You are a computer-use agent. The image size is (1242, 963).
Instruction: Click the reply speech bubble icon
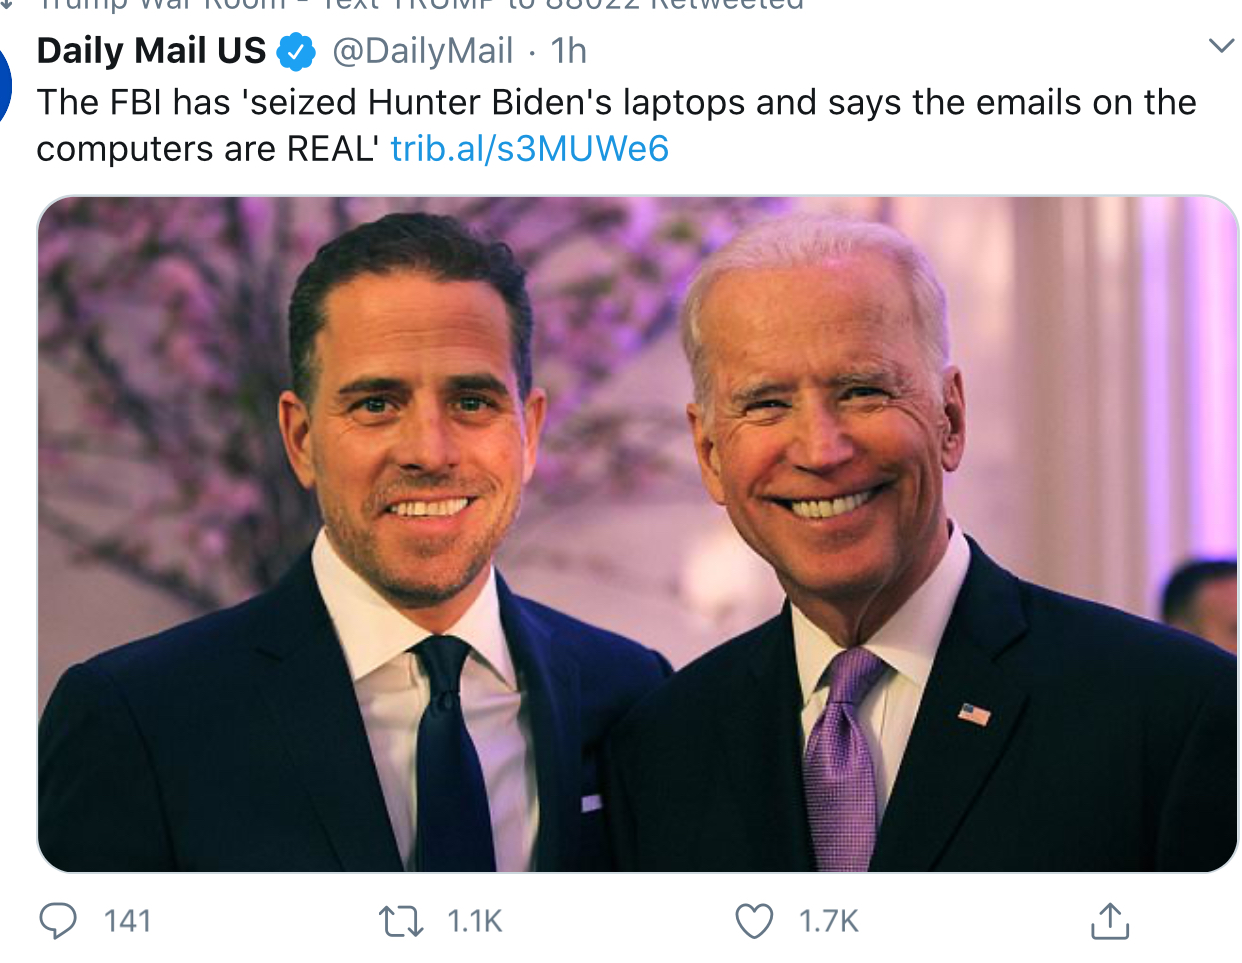[x=57, y=921]
